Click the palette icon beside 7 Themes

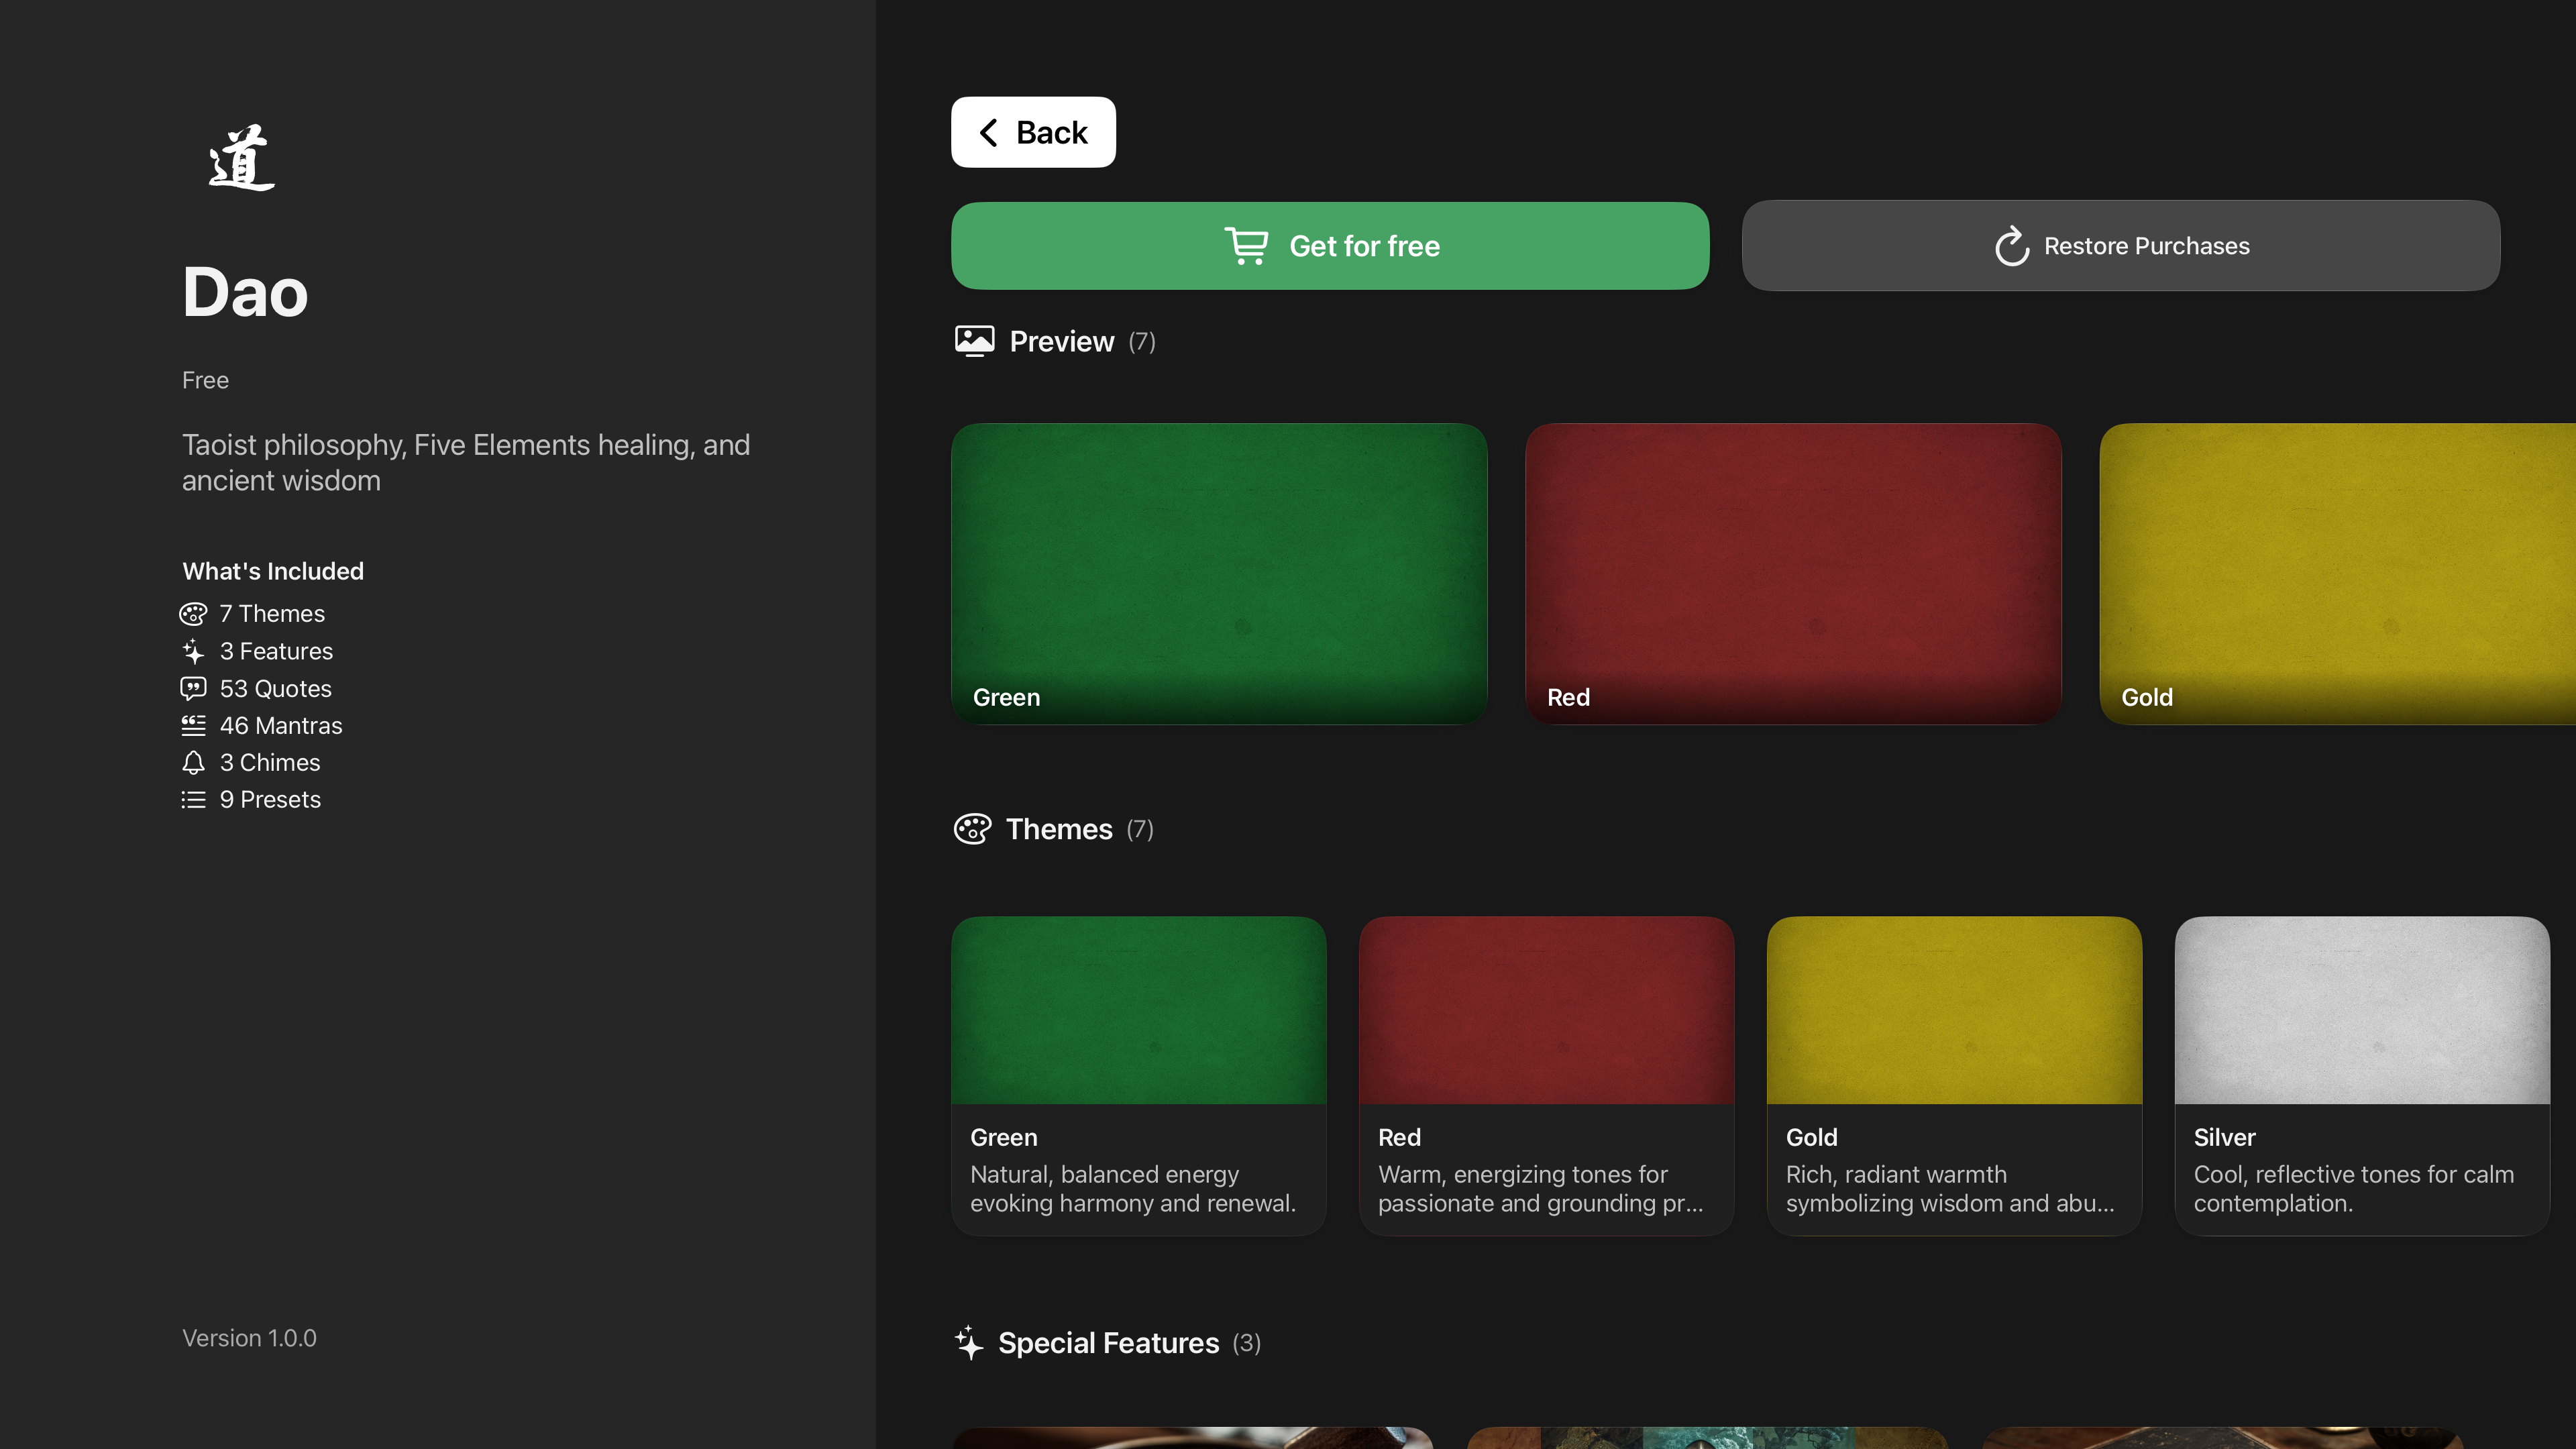(x=193, y=613)
